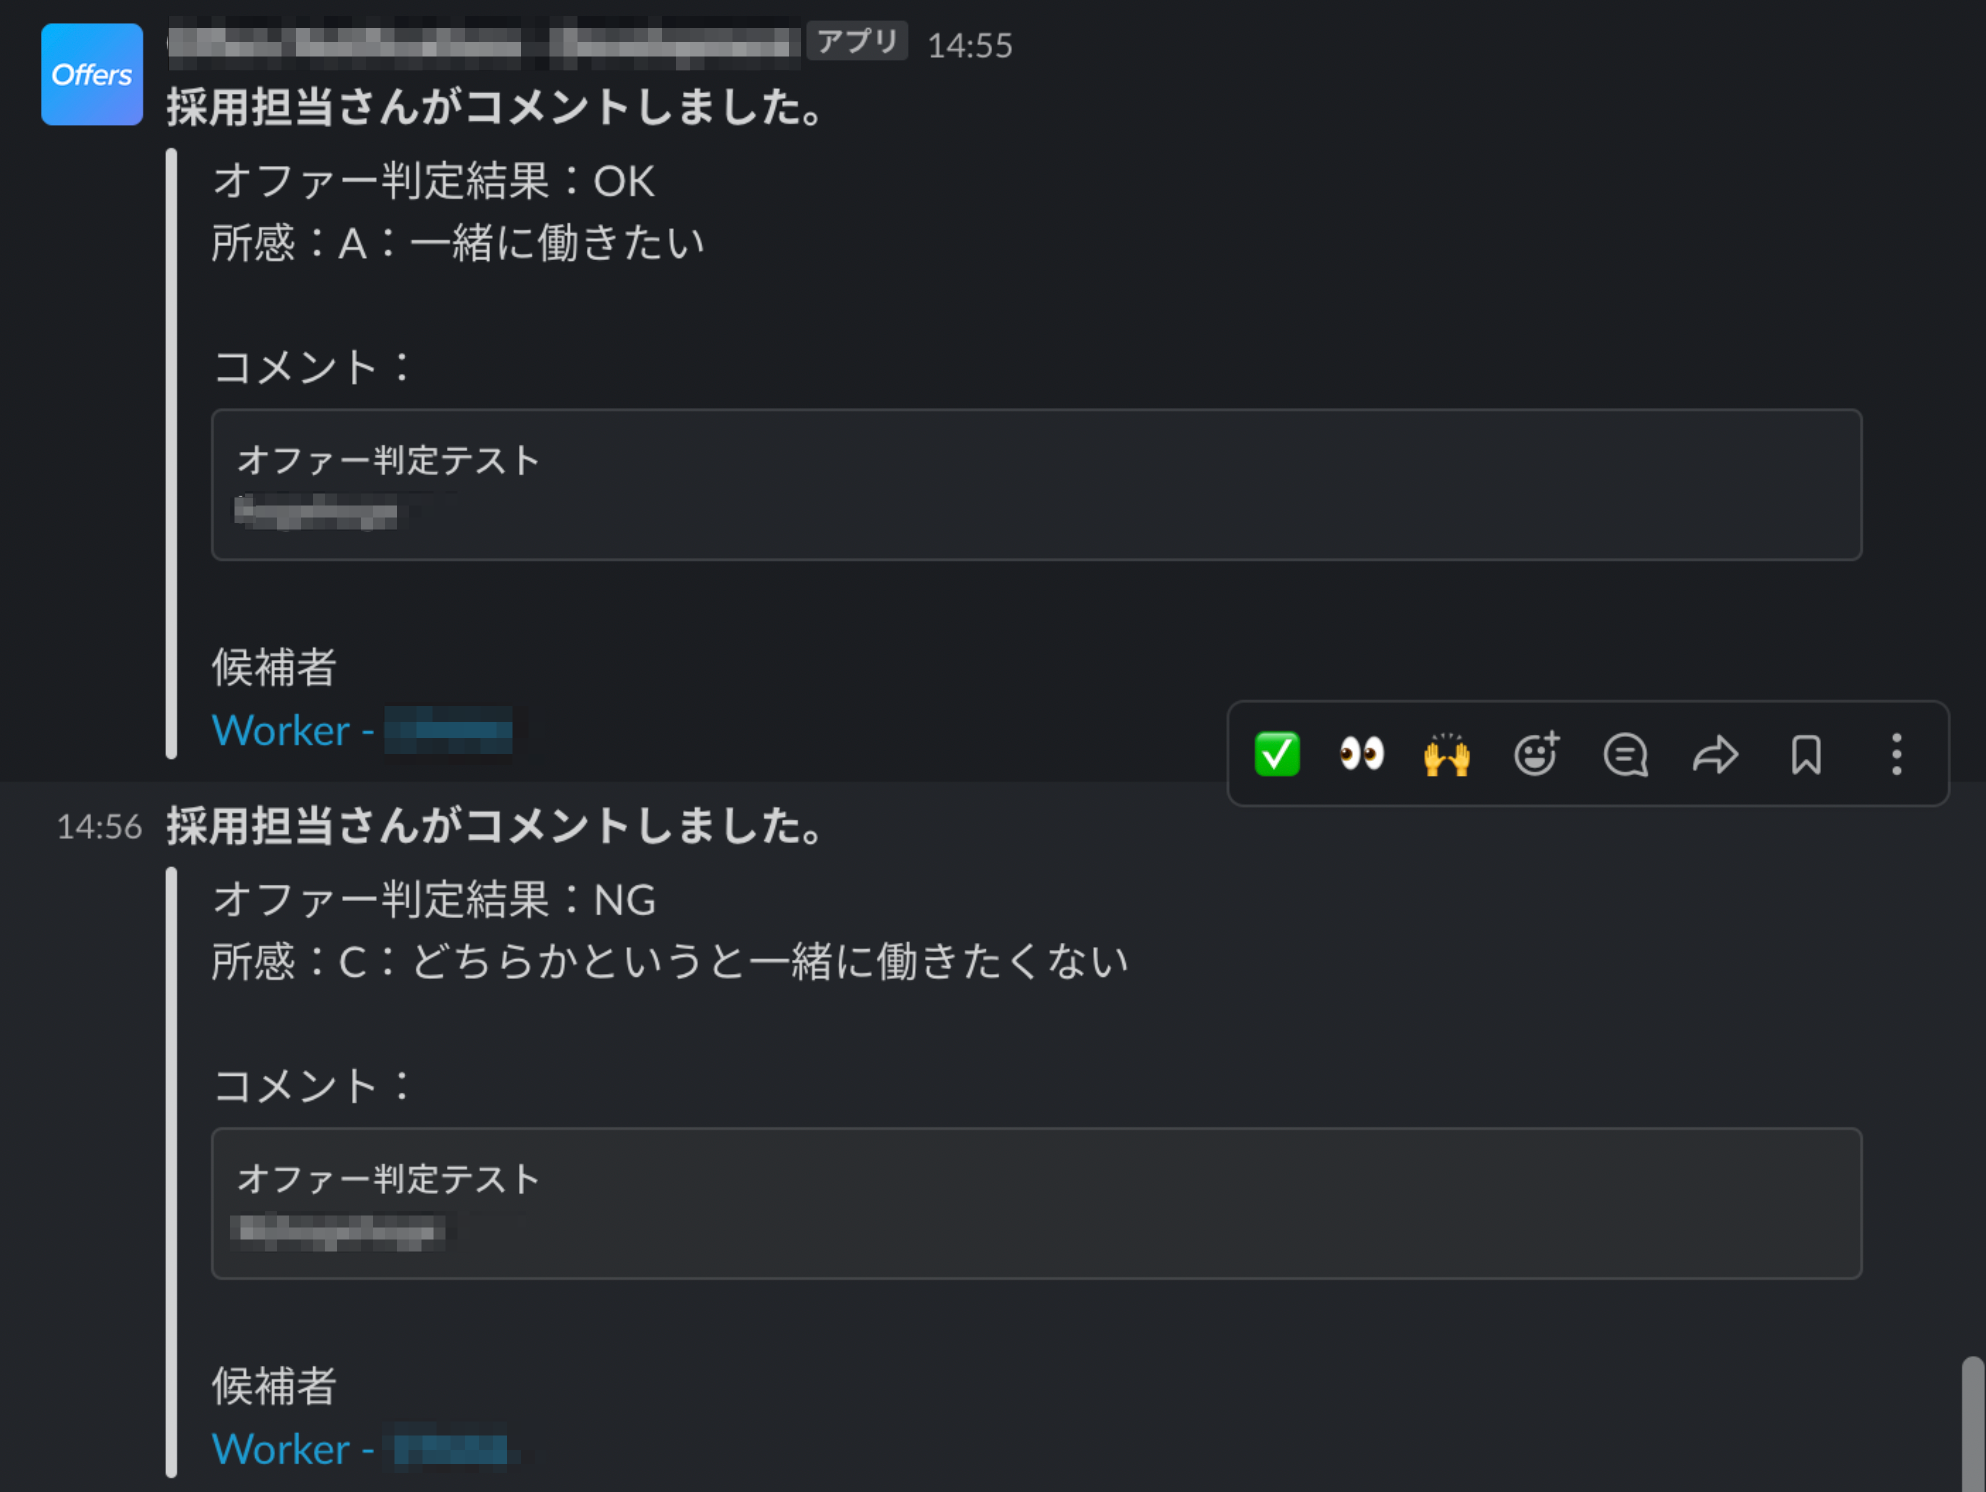React with the raised hands emoji

pyautogui.click(x=1447, y=754)
